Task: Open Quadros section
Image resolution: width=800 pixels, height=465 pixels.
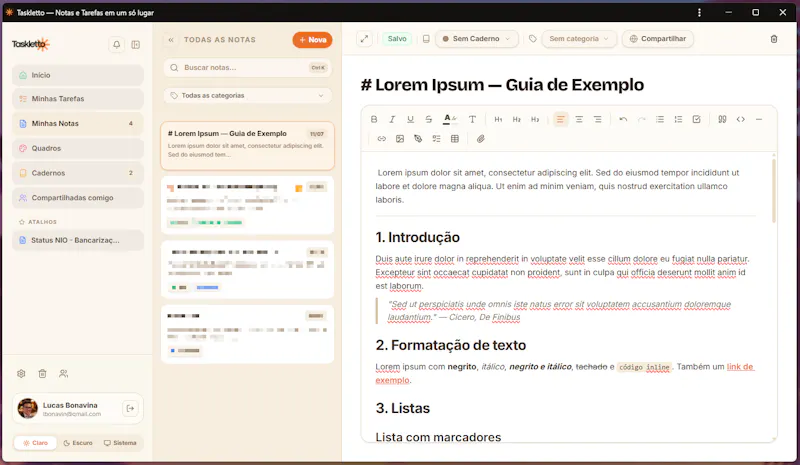Action: click(x=78, y=149)
